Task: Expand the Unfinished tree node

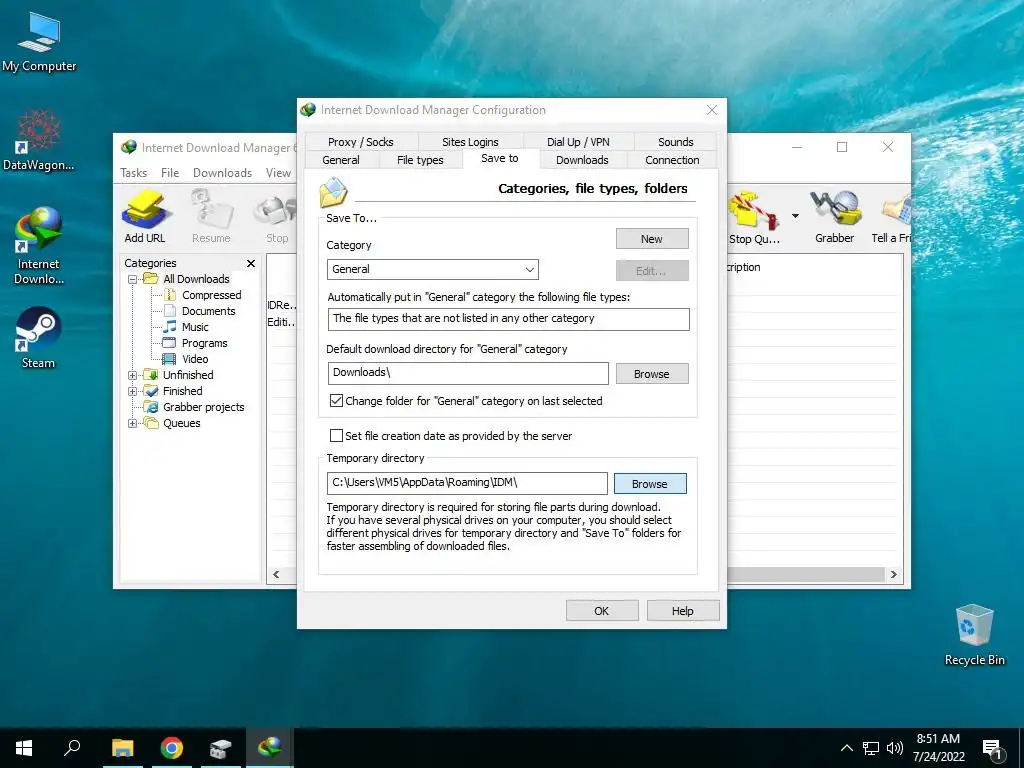Action: pyautogui.click(x=133, y=376)
